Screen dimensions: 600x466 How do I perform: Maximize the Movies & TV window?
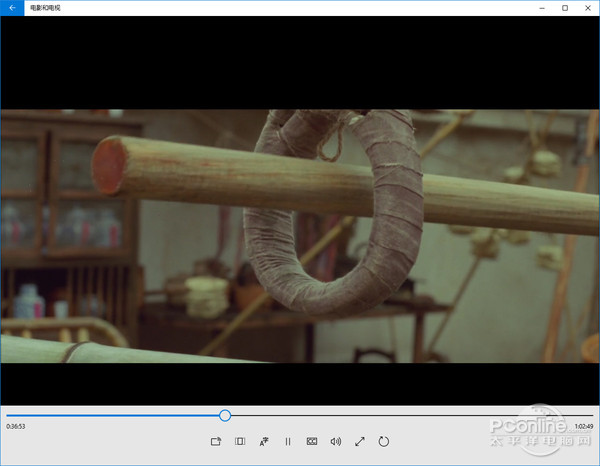click(565, 8)
